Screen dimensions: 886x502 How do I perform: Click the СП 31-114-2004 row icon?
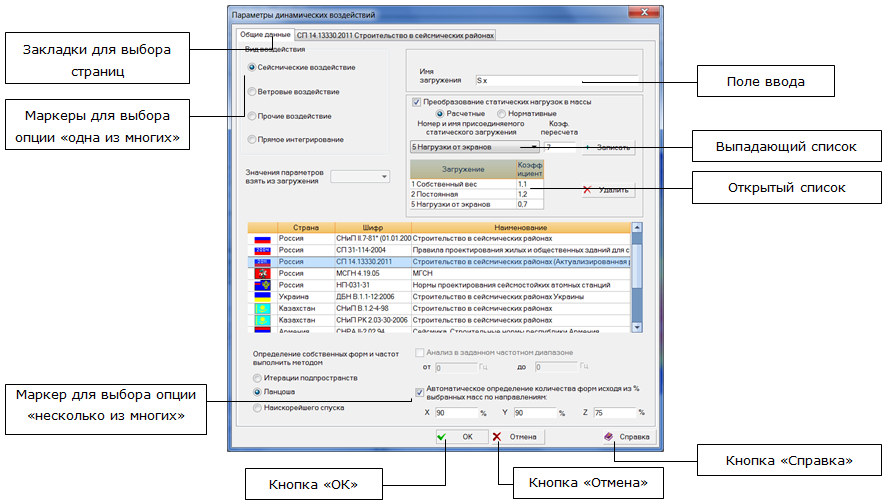(262, 250)
